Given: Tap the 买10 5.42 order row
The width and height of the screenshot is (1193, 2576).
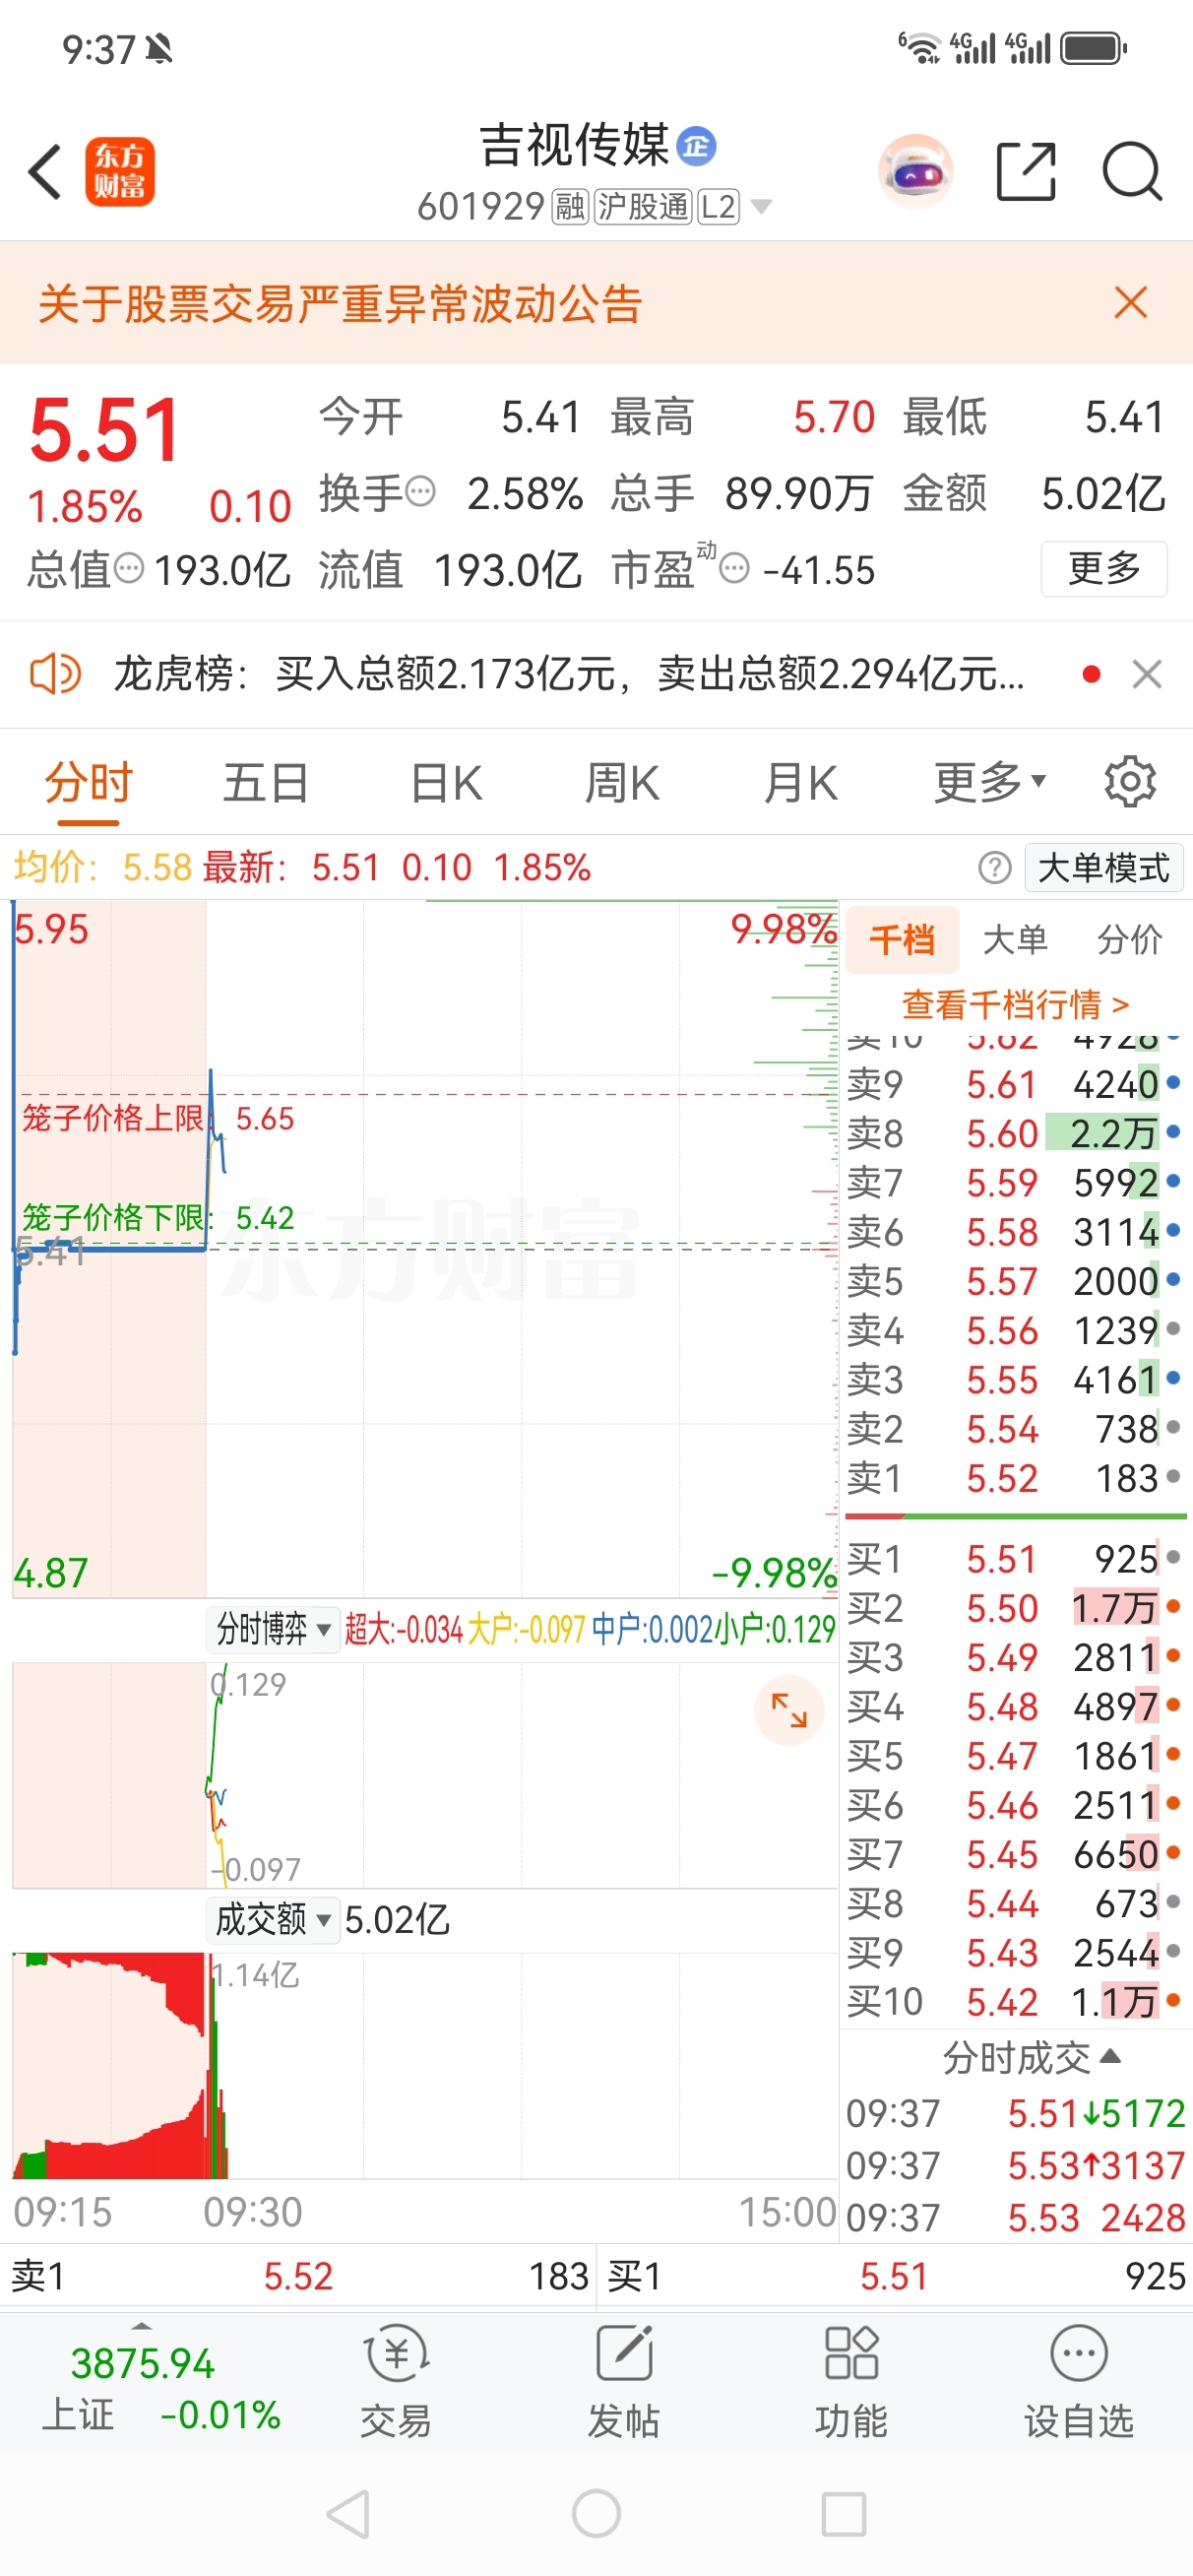Looking at the screenshot, I should (x=1015, y=2002).
